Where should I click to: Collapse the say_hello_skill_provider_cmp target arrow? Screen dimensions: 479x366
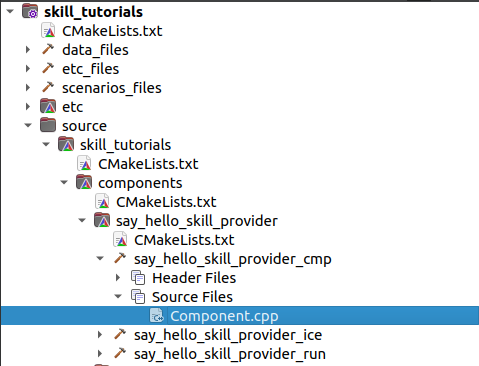pos(100,259)
